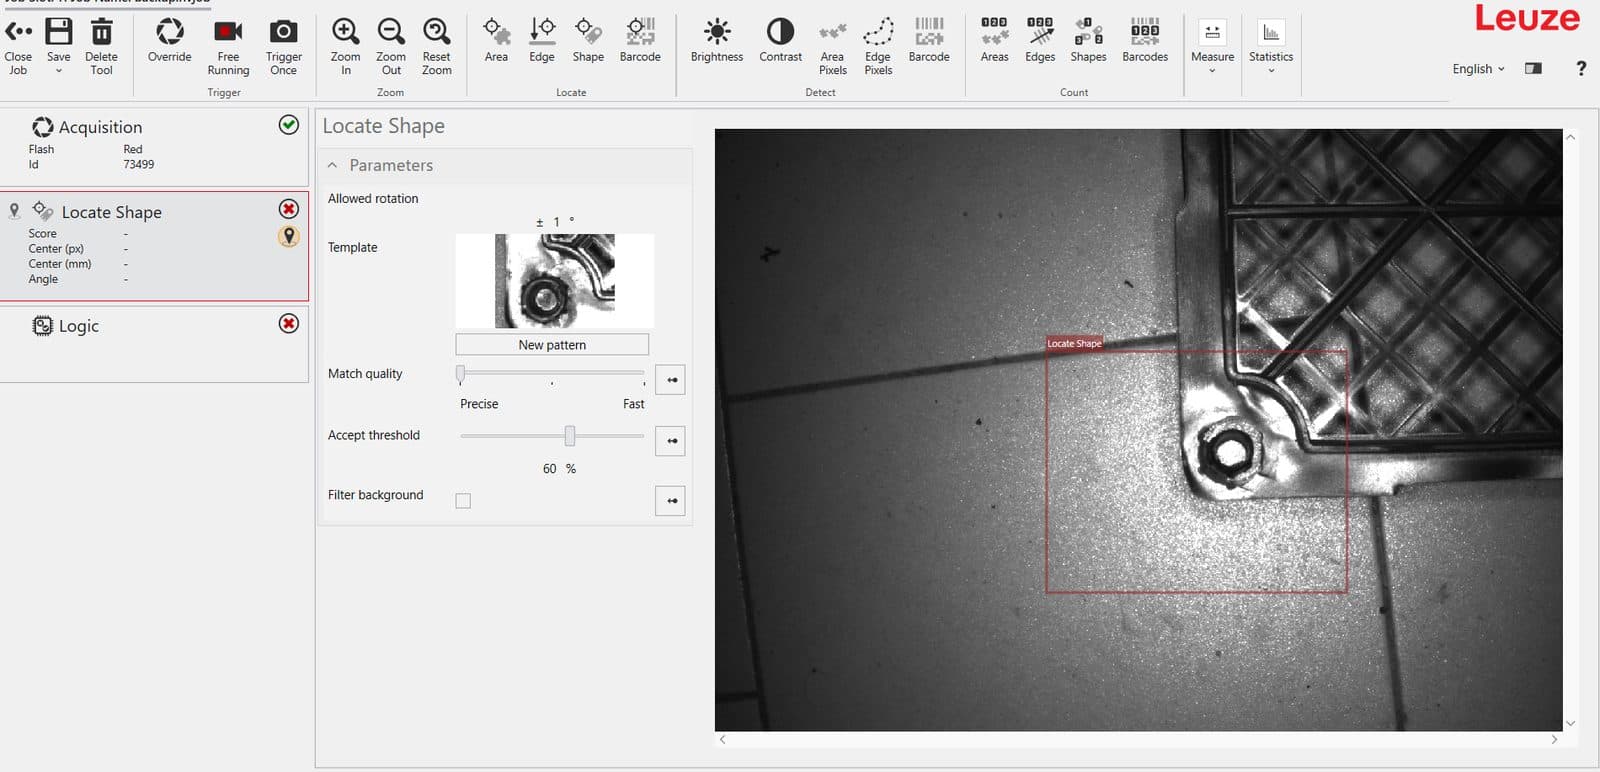Click the link button beside Filter background
The width and height of the screenshot is (1600, 772).
click(671, 501)
